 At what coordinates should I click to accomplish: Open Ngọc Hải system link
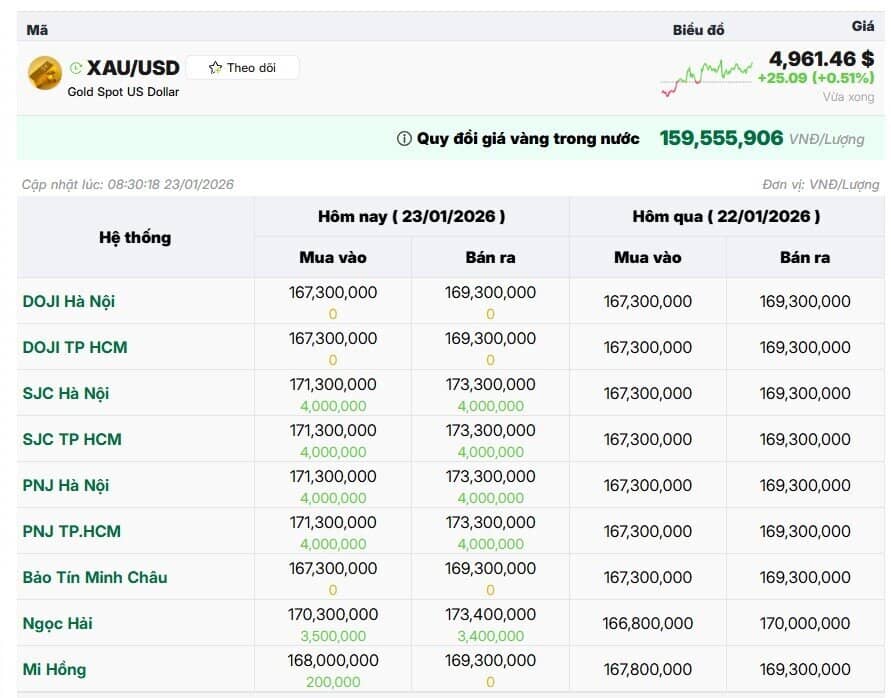57,624
